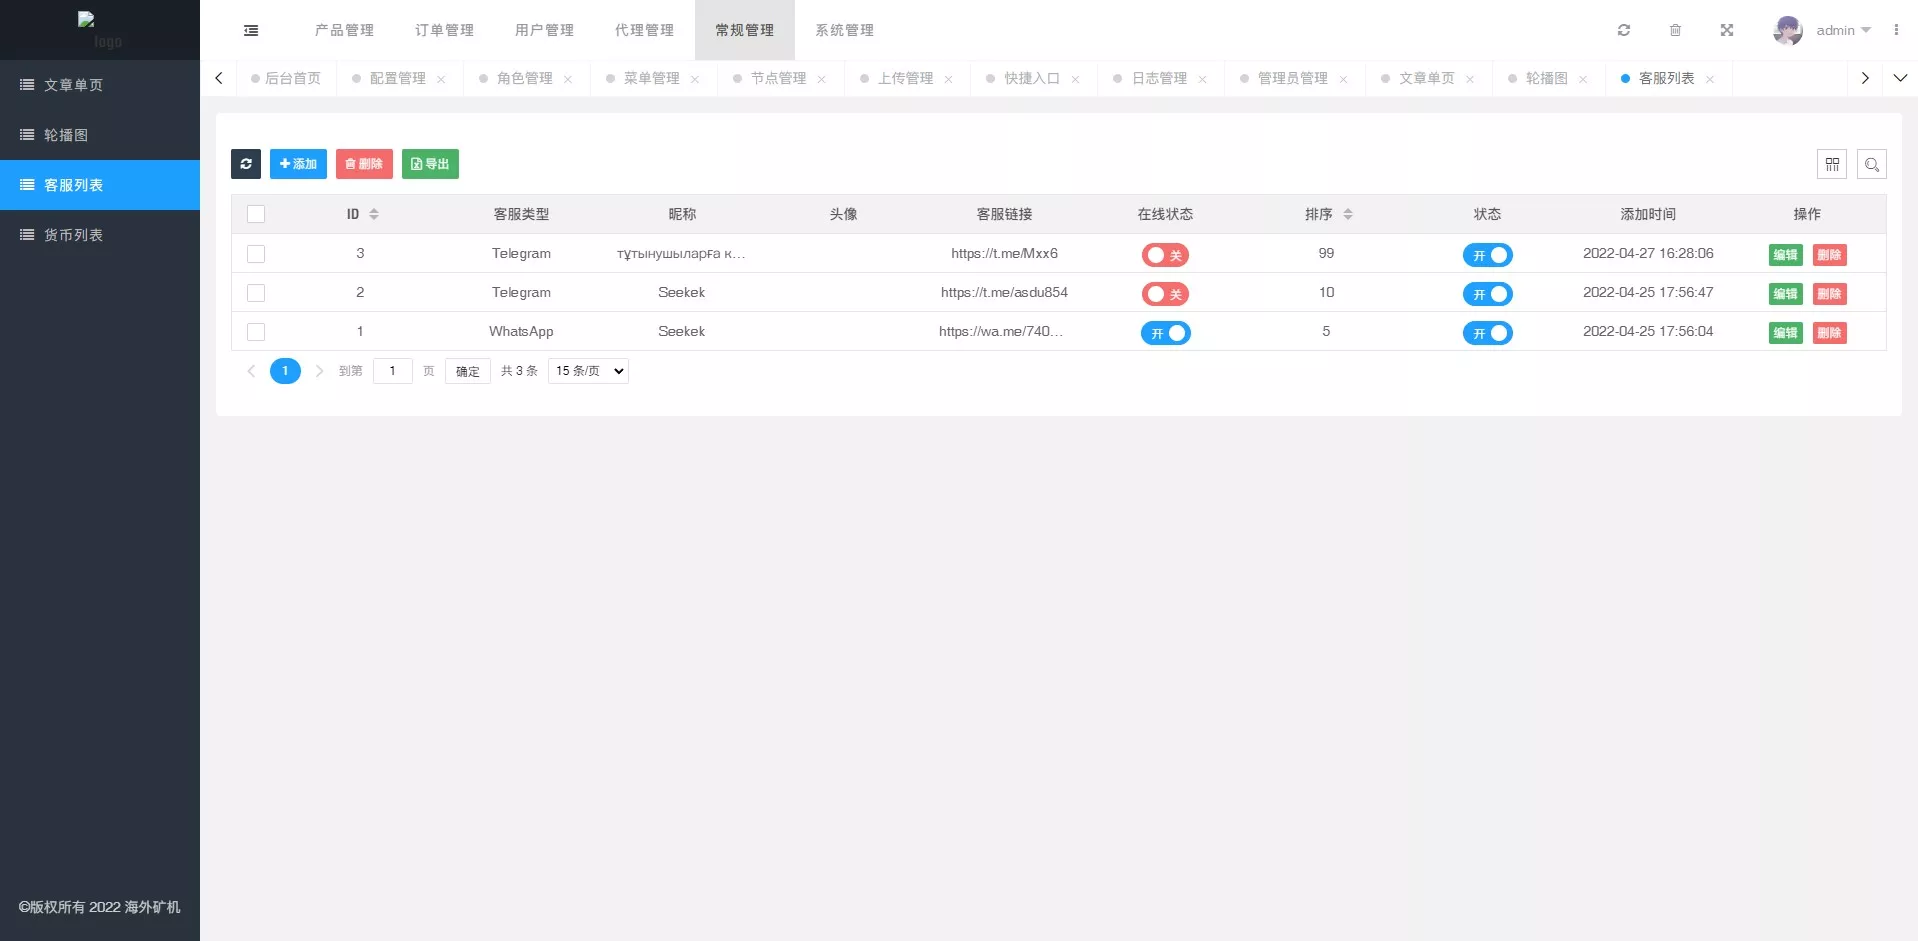Switch to the 配置管理 tab
This screenshot has height=941, width=1918.
(x=397, y=78)
